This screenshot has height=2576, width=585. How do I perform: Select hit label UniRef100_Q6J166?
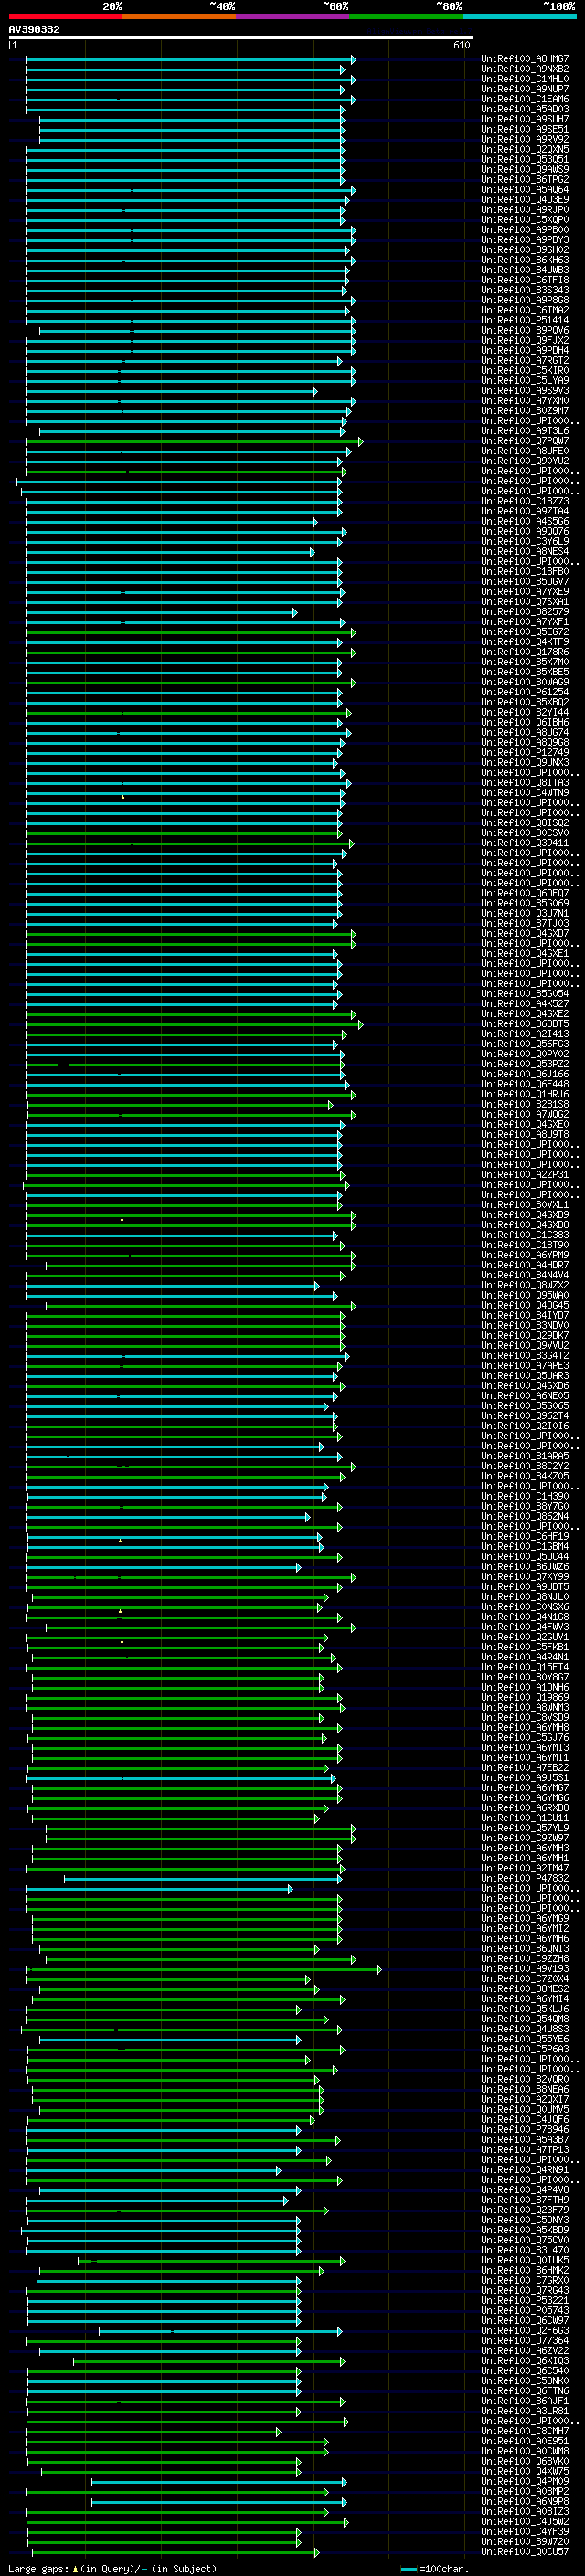pos(525,1074)
